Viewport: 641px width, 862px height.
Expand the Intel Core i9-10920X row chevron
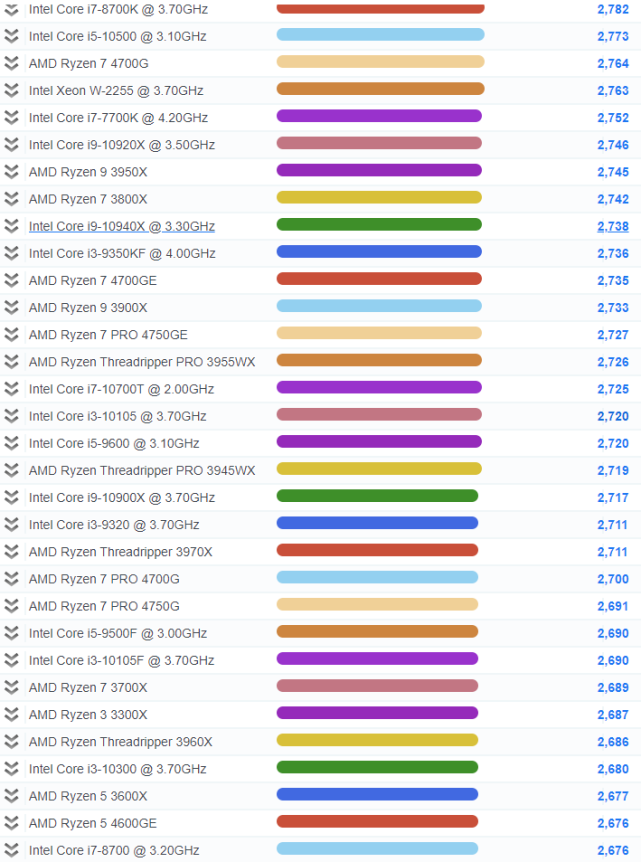tap(12, 145)
